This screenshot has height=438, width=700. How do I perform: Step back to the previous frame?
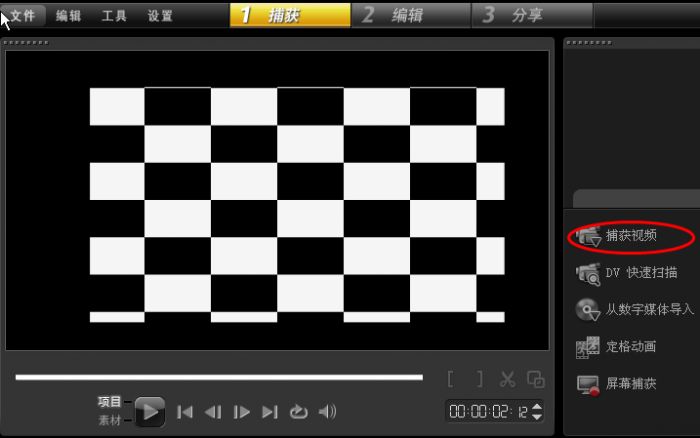[213, 411]
